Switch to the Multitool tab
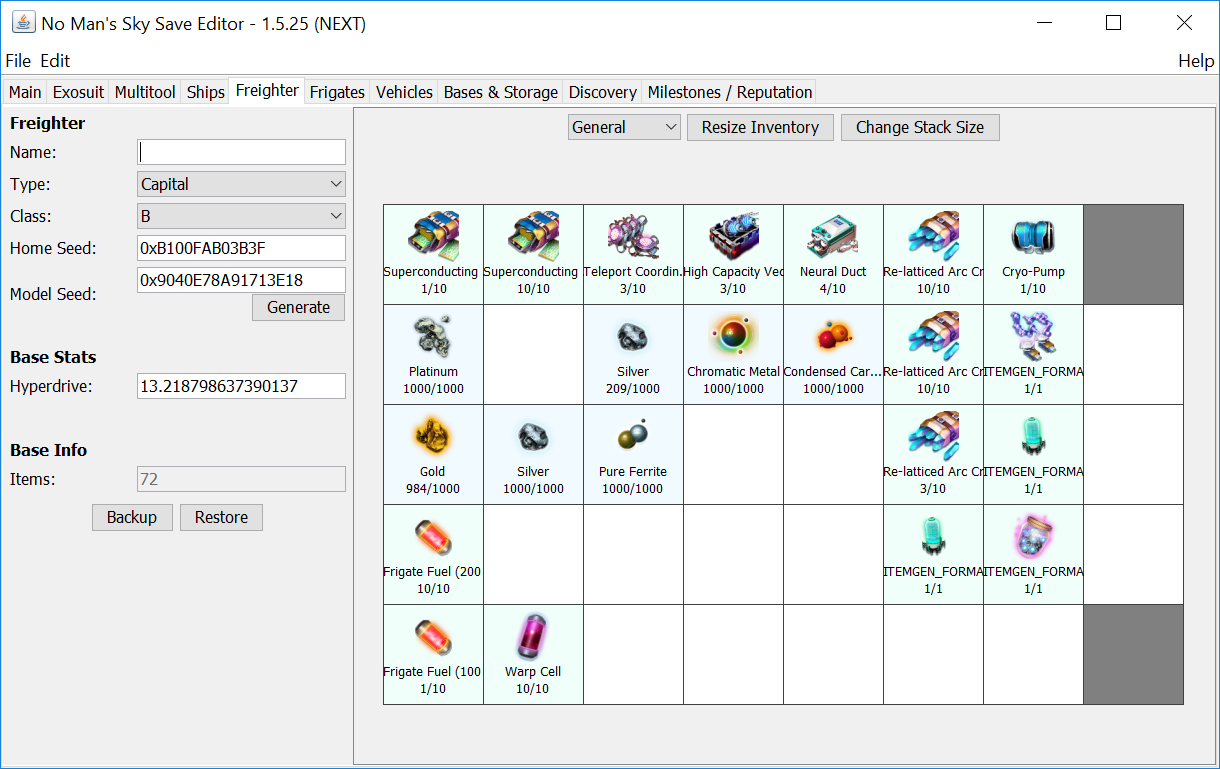The height and width of the screenshot is (769, 1220). click(x=145, y=92)
